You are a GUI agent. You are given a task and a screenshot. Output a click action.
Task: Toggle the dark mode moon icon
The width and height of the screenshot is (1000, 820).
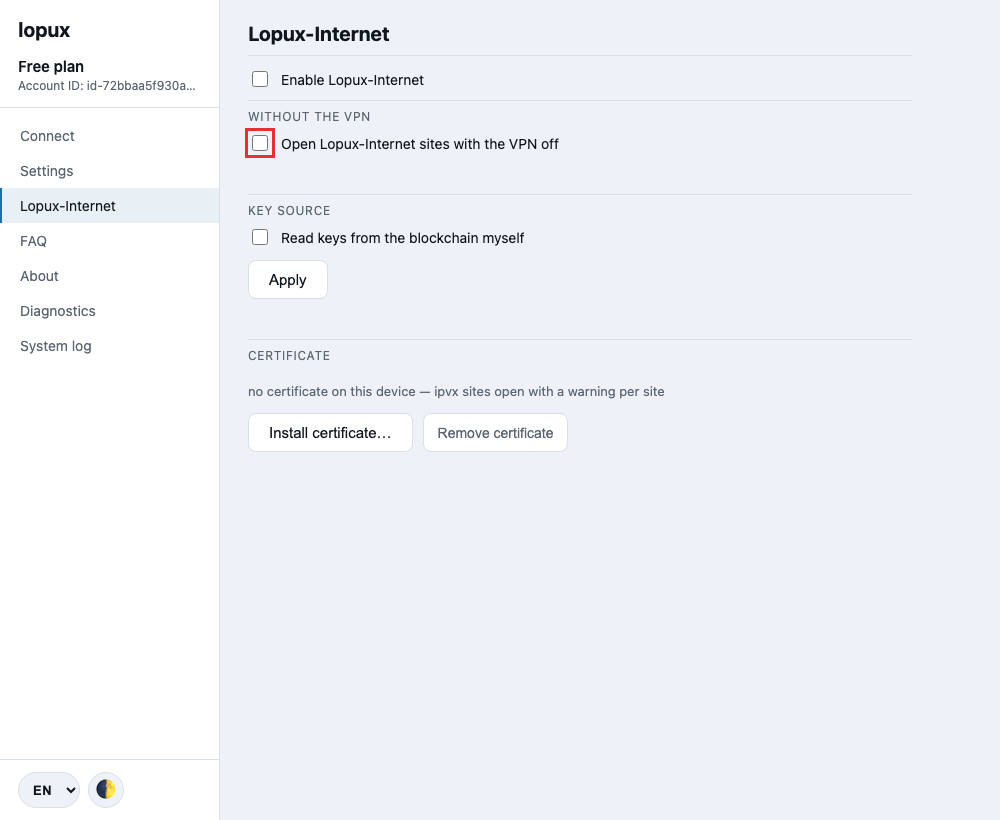(106, 789)
